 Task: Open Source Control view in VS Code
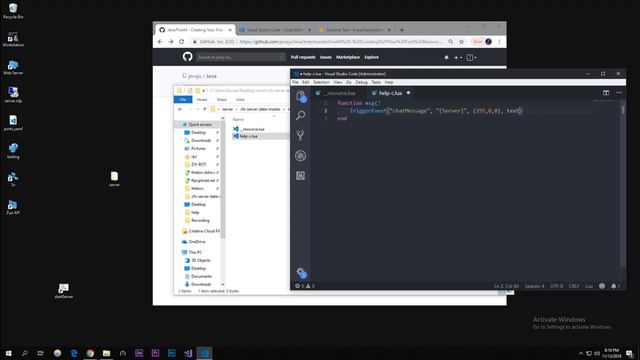301,135
